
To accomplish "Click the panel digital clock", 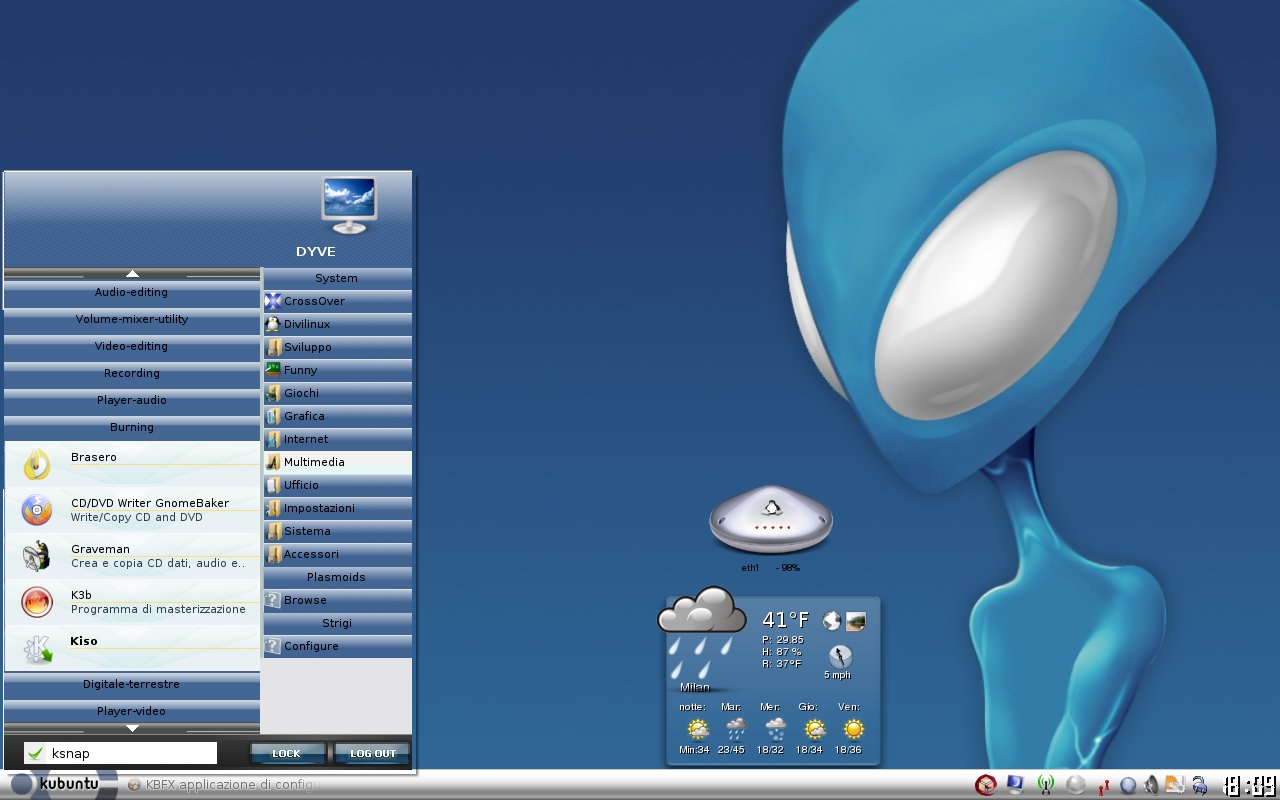I will [1249, 786].
